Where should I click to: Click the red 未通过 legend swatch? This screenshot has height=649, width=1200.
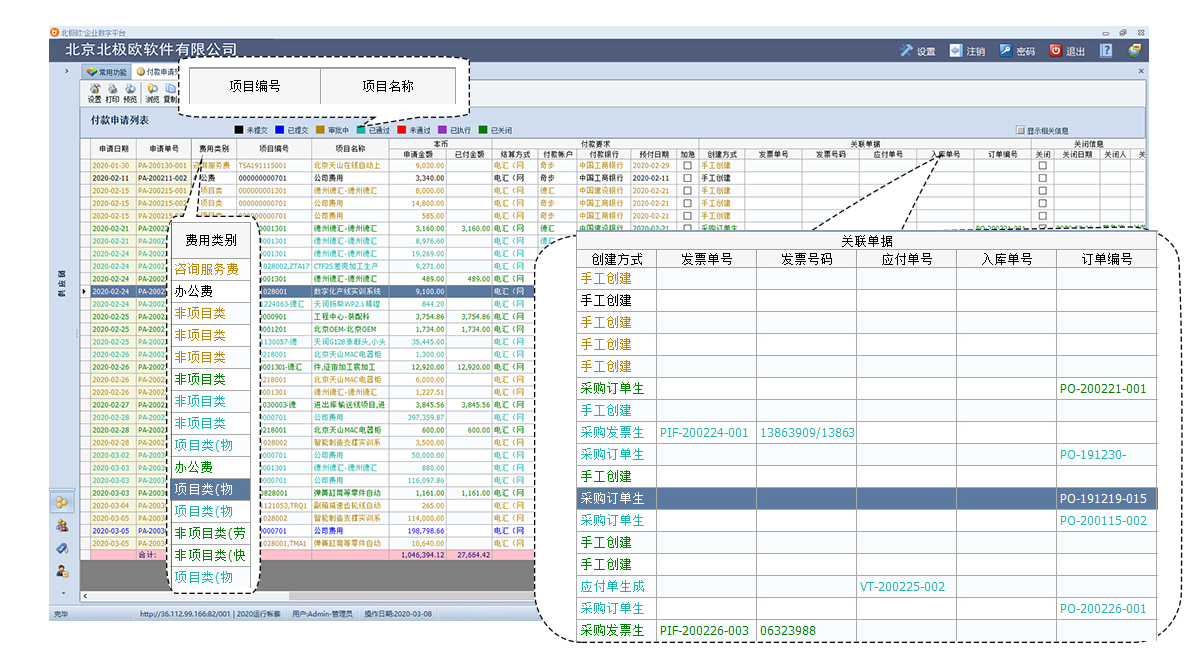coord(402,130)
